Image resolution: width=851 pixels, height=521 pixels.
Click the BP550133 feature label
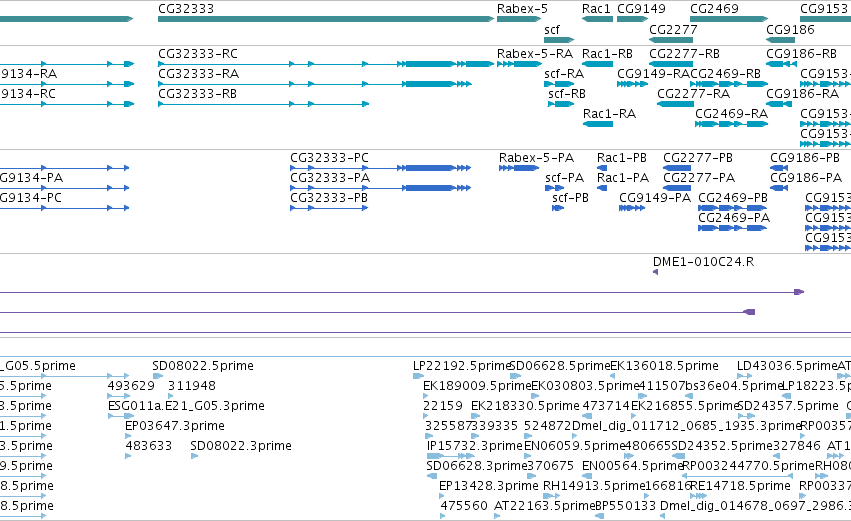point(625,506)
